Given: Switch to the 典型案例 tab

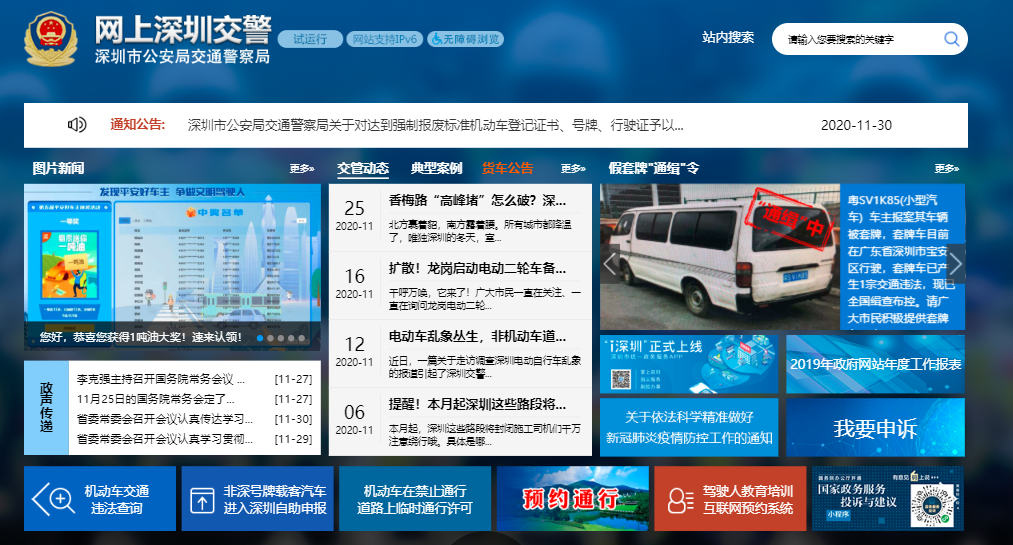Looking at the screenshot, I should coord(437,169).
